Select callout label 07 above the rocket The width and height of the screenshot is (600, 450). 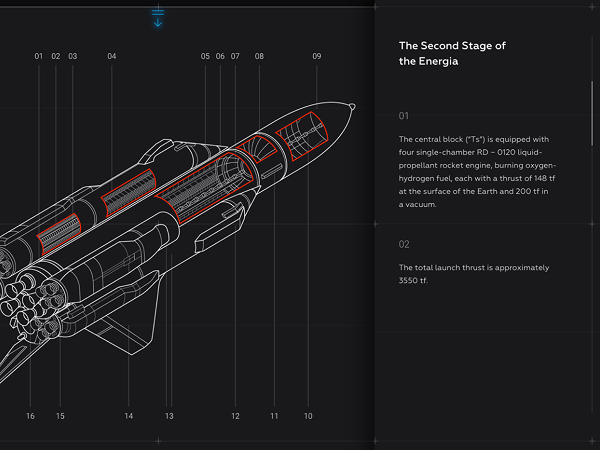[235, 57]
